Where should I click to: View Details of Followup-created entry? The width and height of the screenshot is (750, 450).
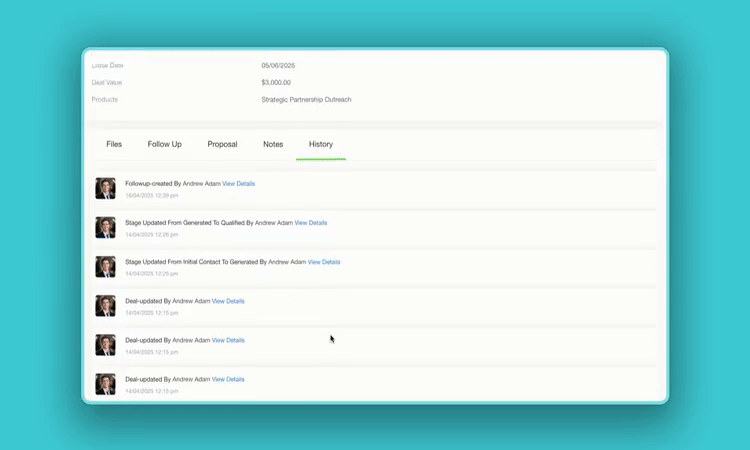coord(239,184)
